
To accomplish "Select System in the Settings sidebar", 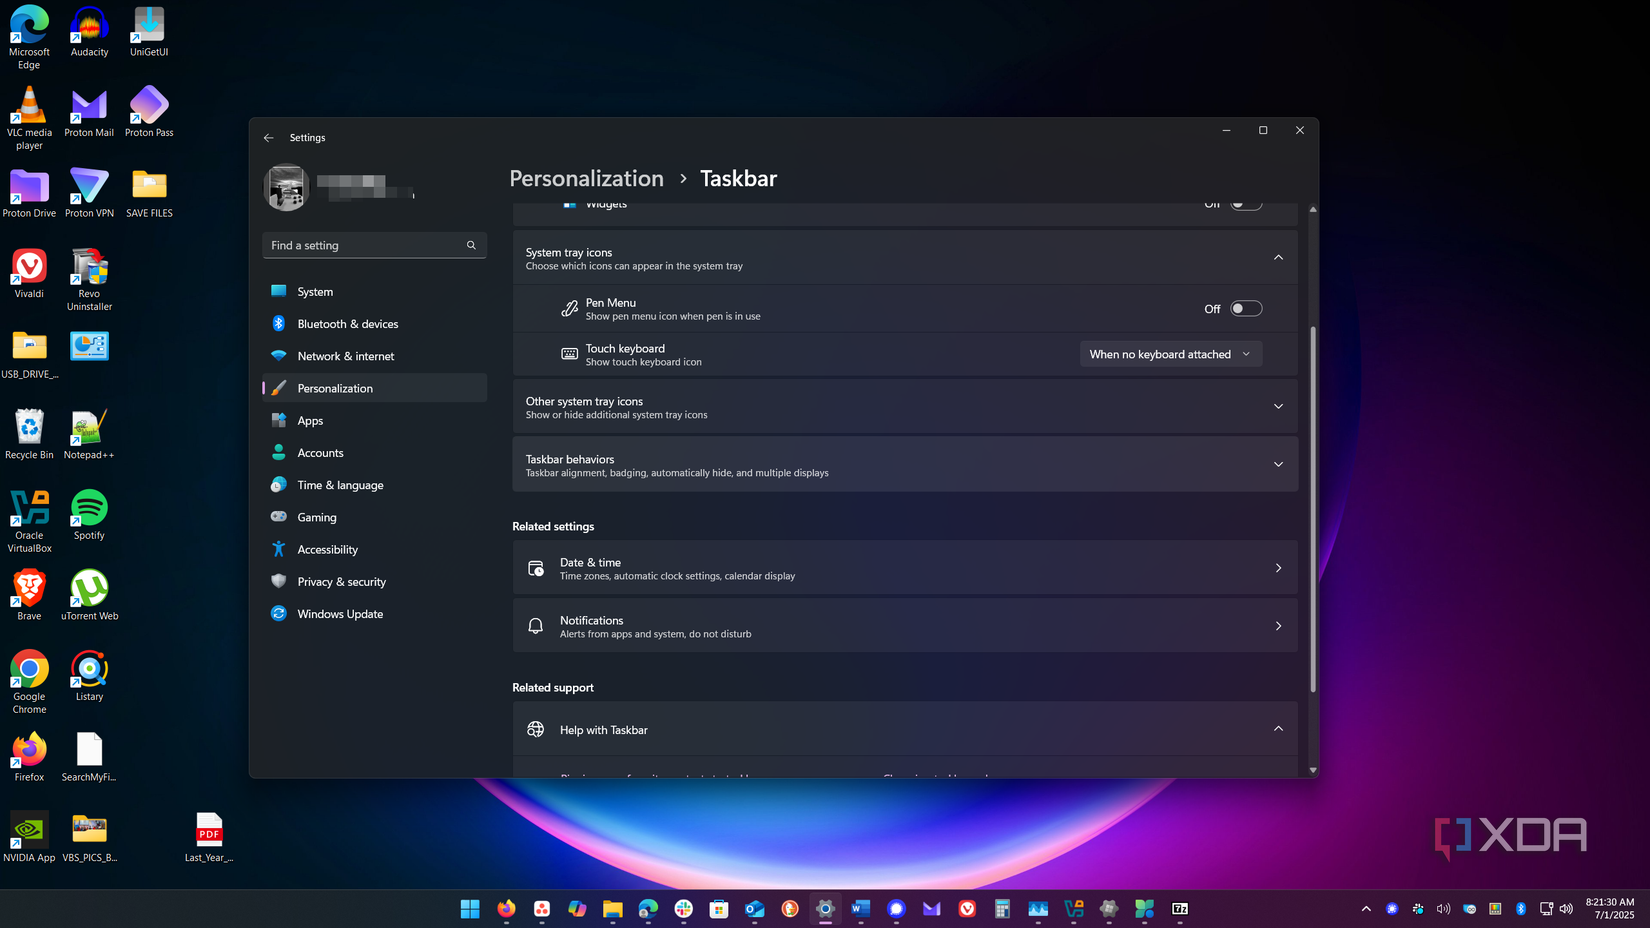I will tap(374, 291).
